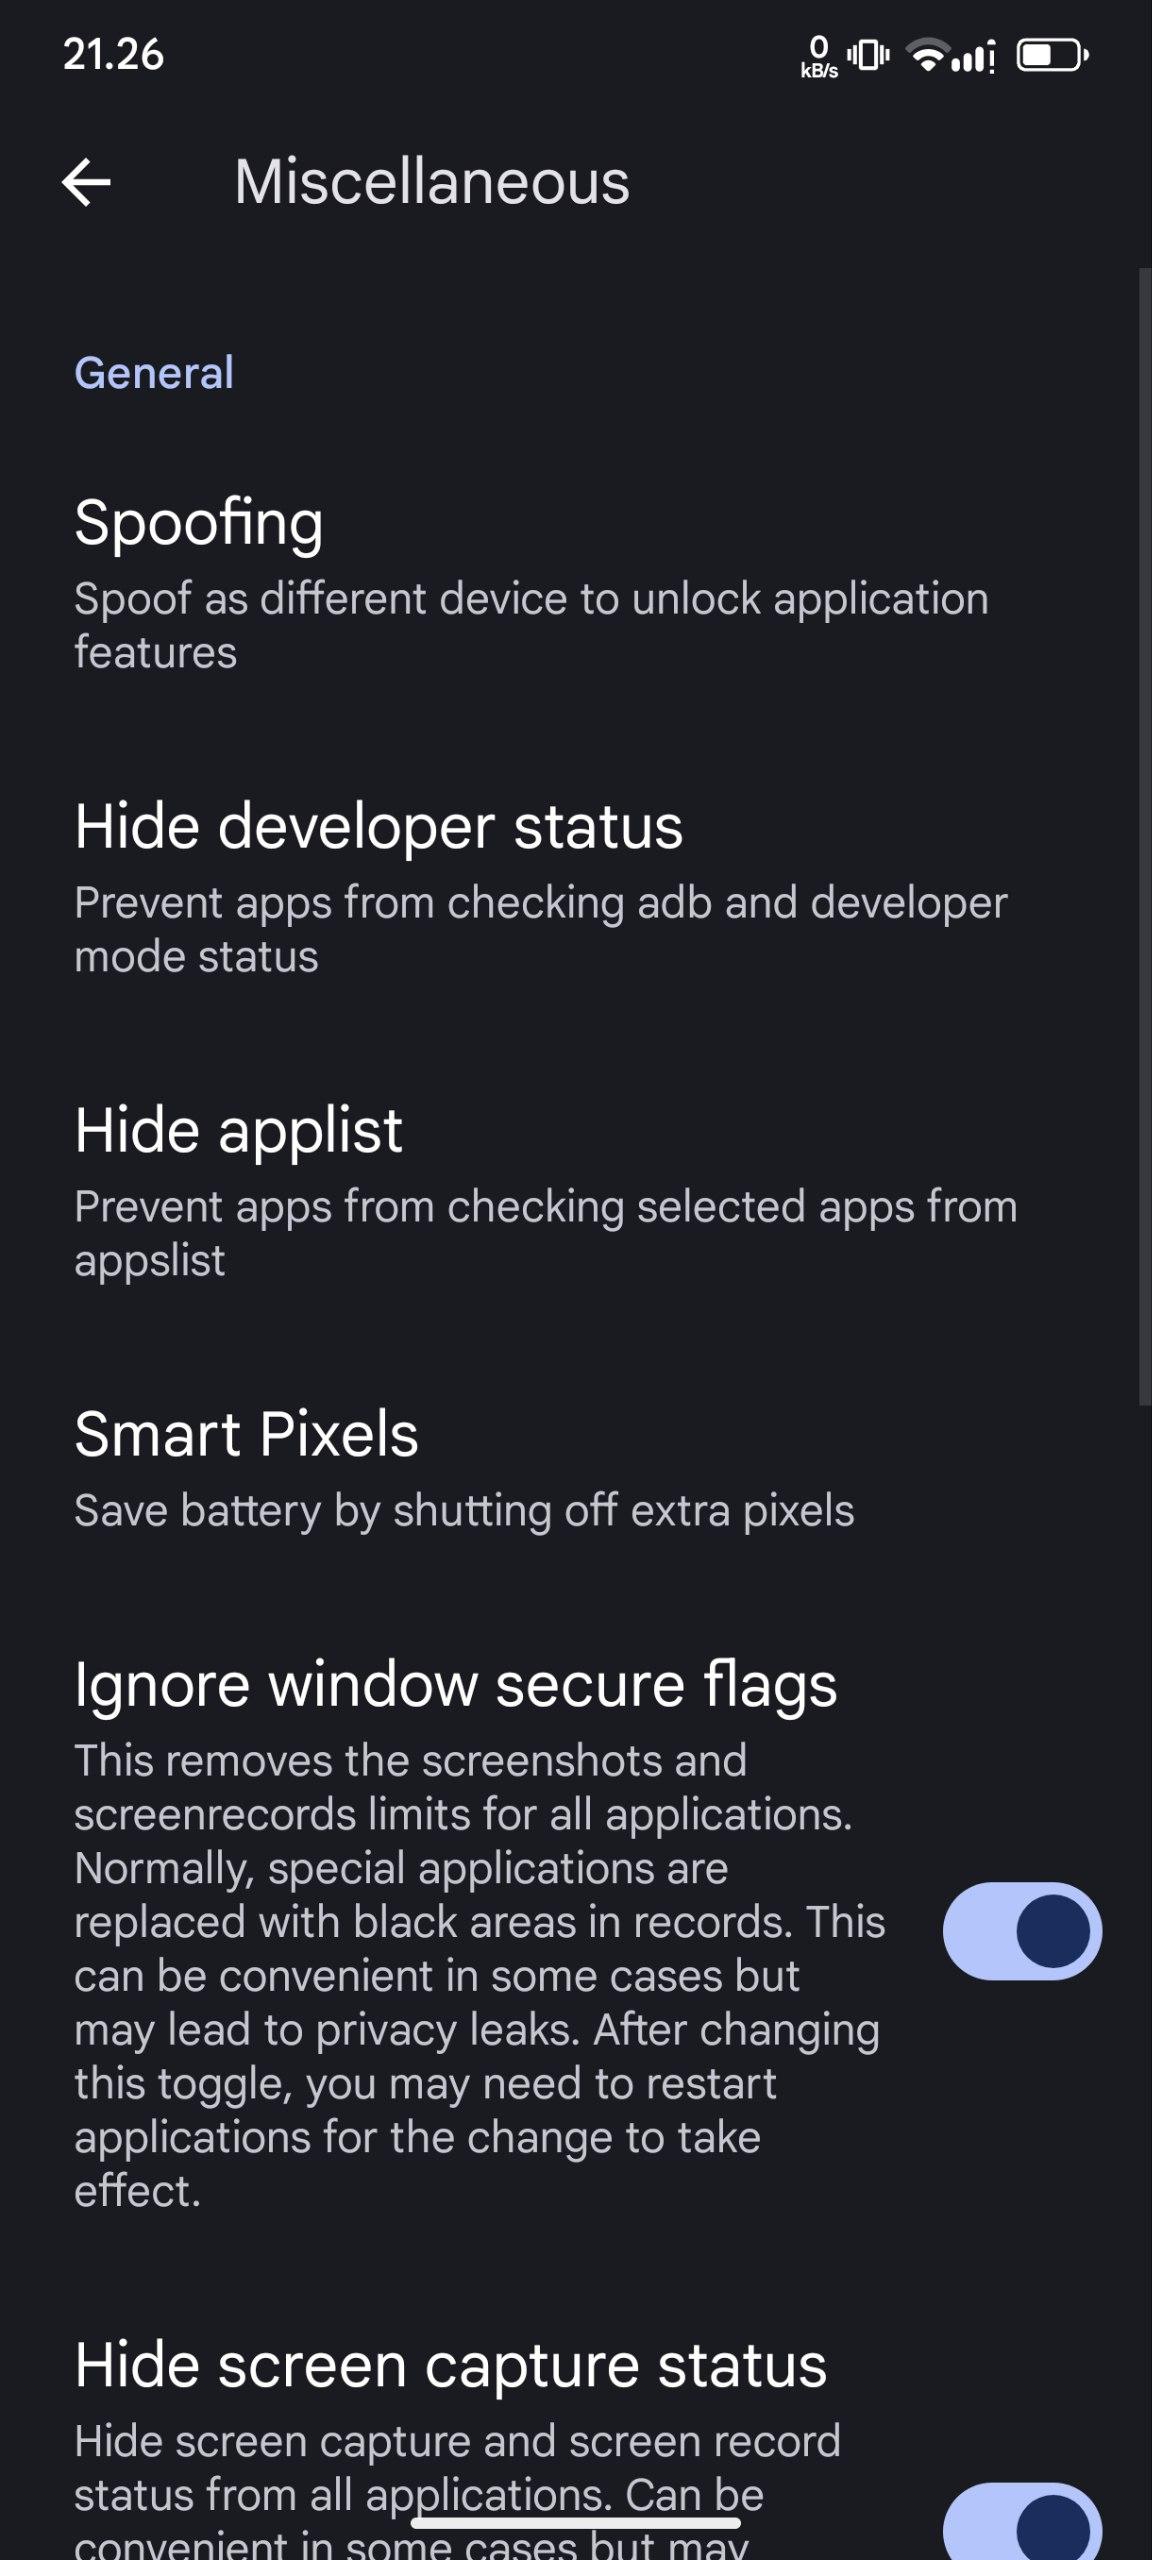1152x2560 pixels.
Task: Tap the Wi-Fi status icon
Action: click(928, 56)
